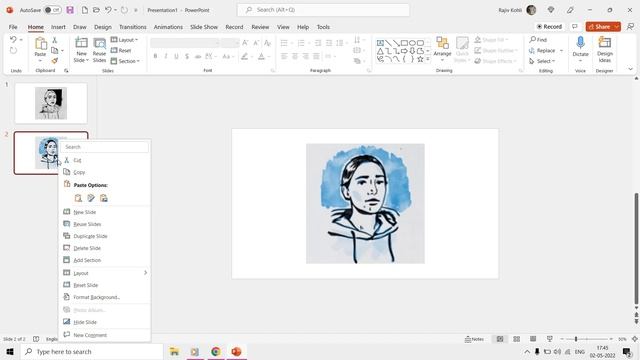Image resolution: width=640 pixels, height=360 pixels.
Task: Click the New Slide ribbon icon
Action: click(81, 44)
